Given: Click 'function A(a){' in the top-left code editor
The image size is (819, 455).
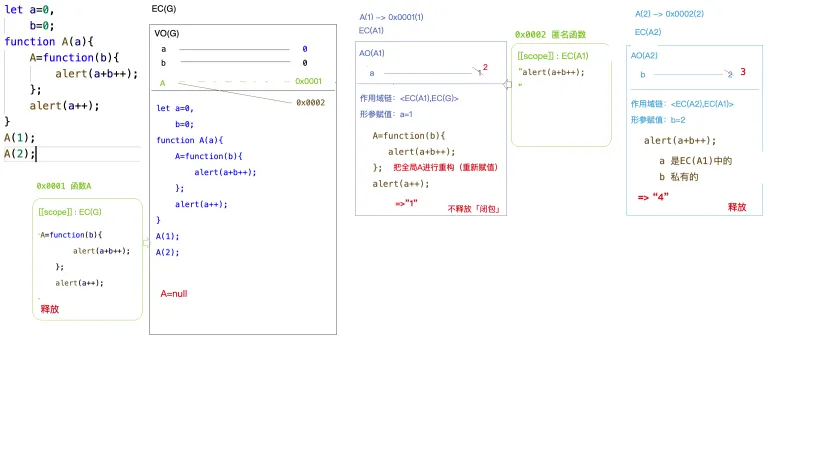Looking at the screenshot, I should pos(49,42).
